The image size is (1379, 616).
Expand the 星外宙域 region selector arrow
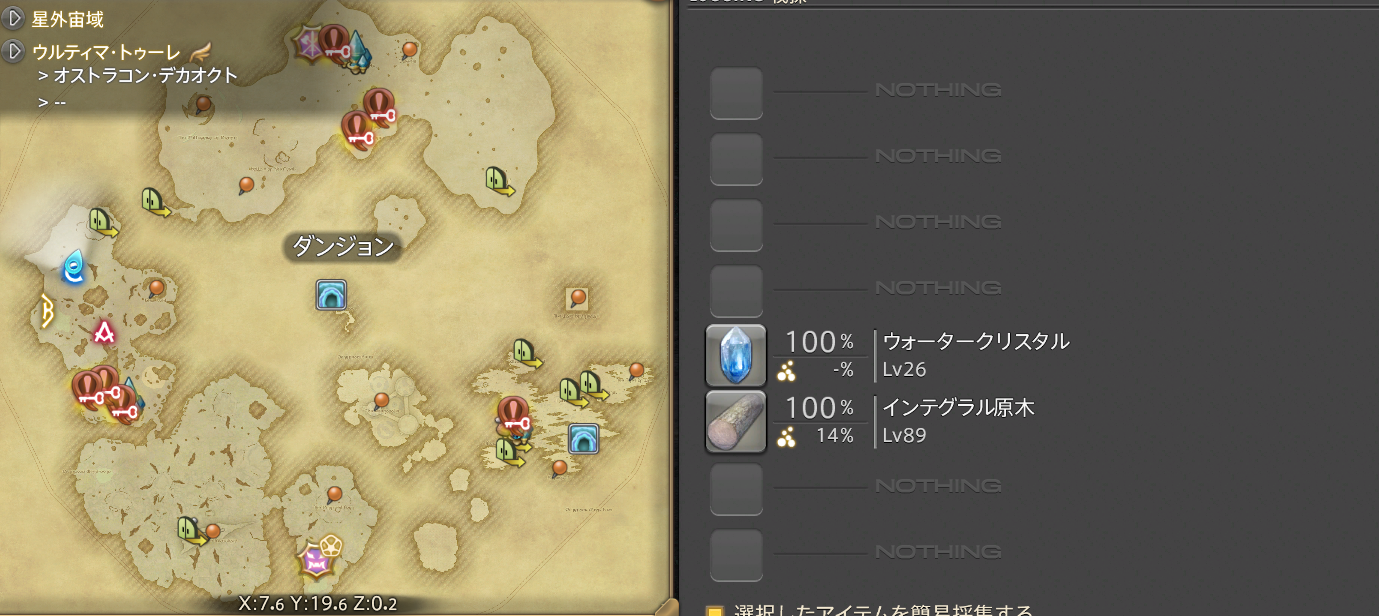click(x=14, y=19)
